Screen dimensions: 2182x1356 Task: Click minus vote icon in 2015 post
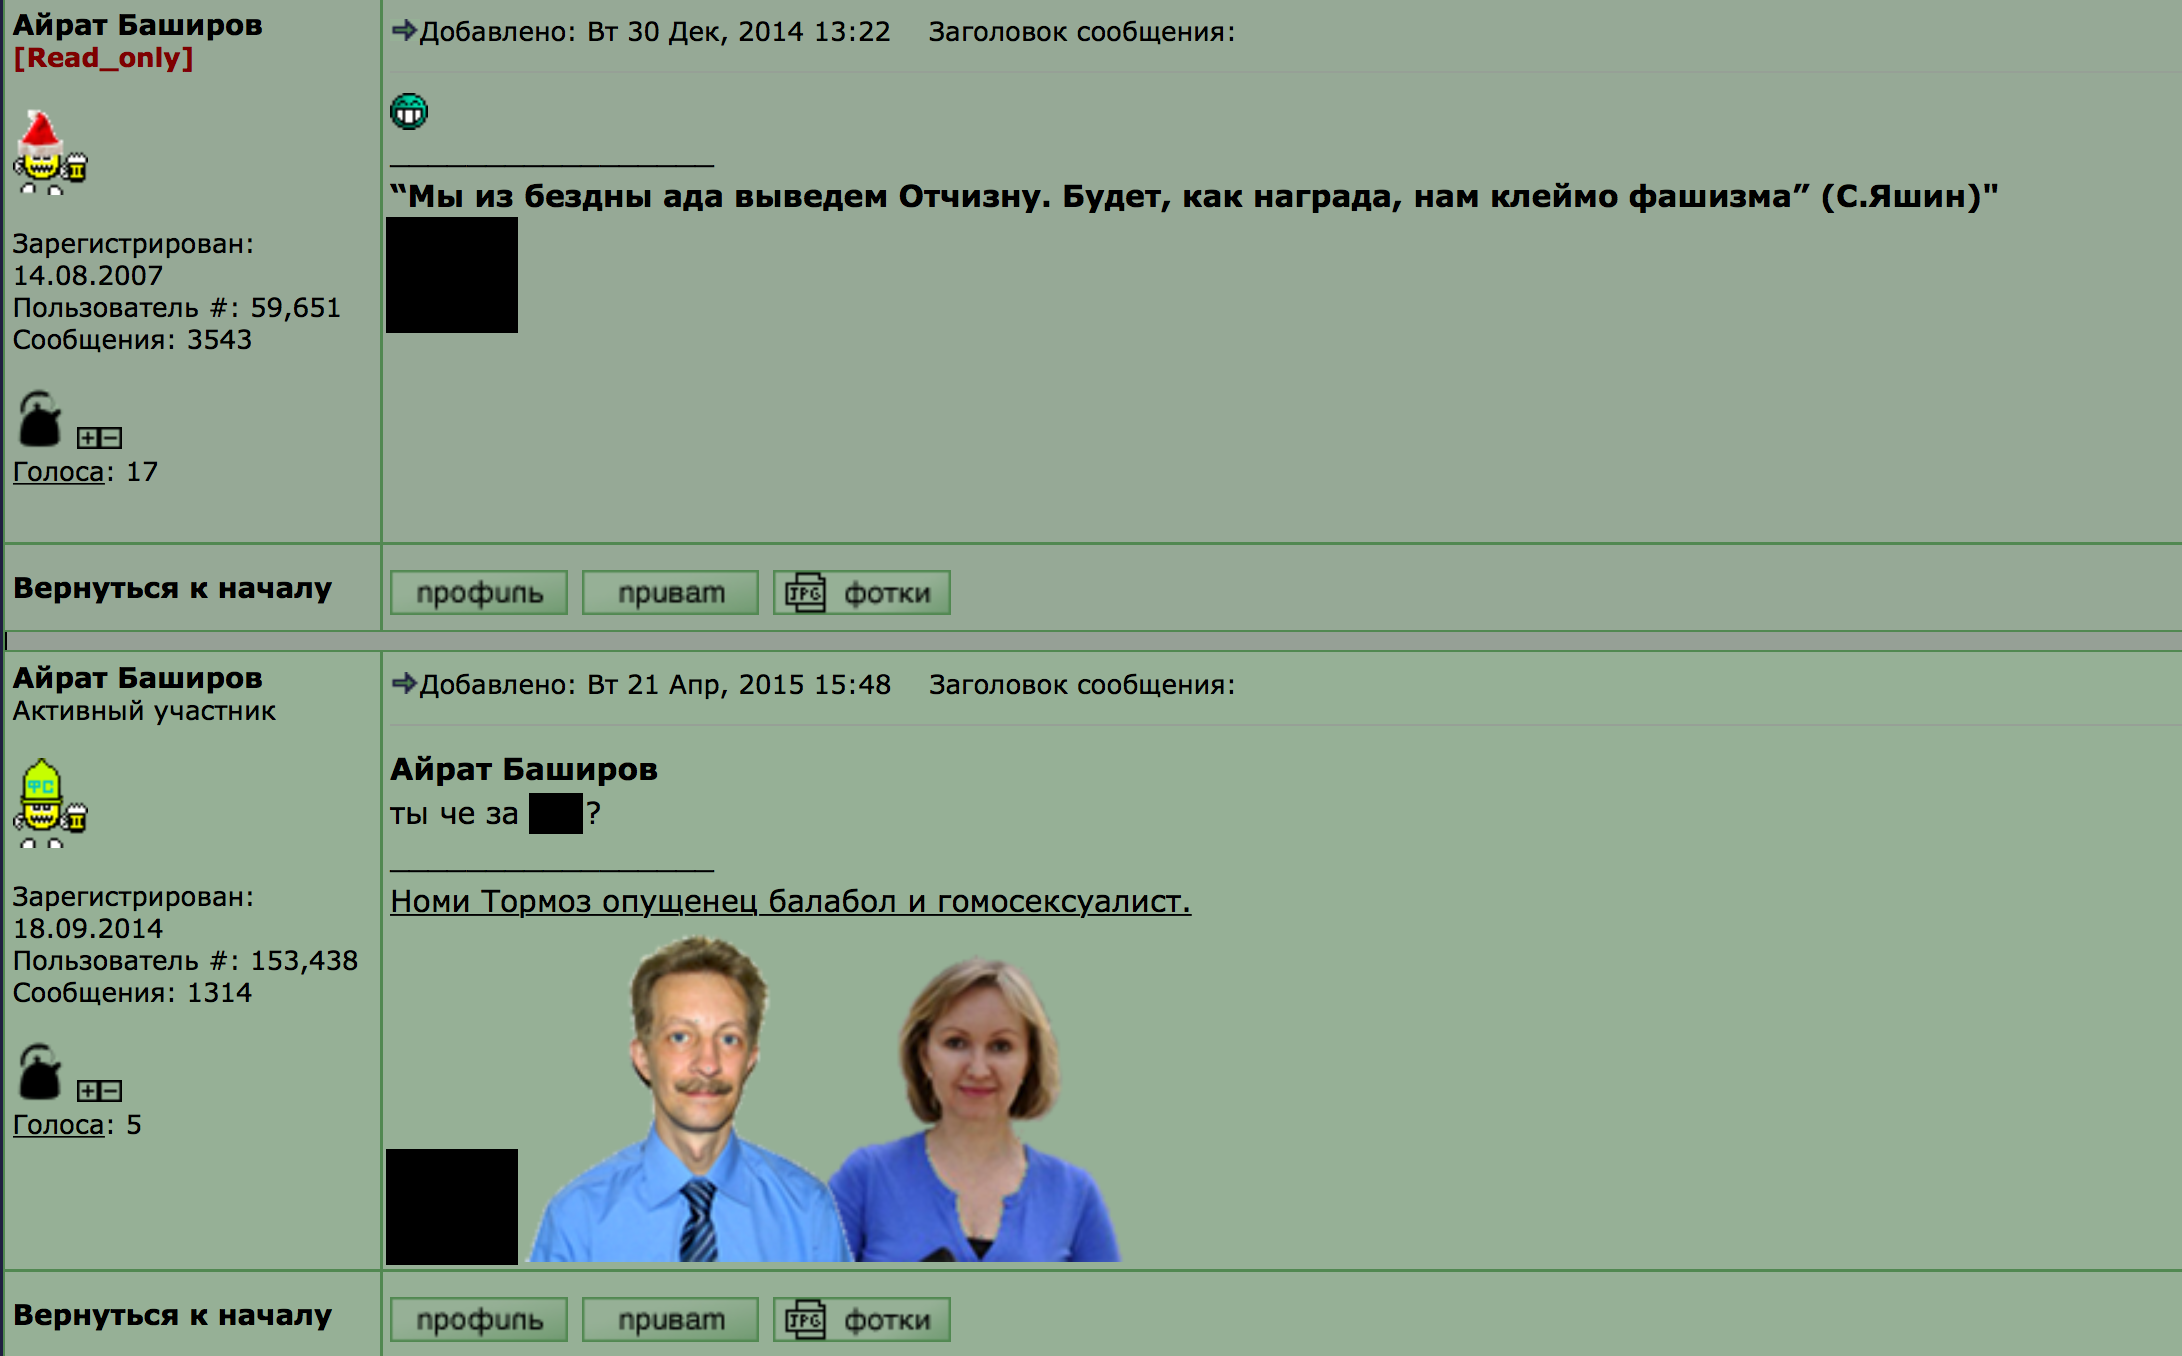click(x=111, y=1091)
